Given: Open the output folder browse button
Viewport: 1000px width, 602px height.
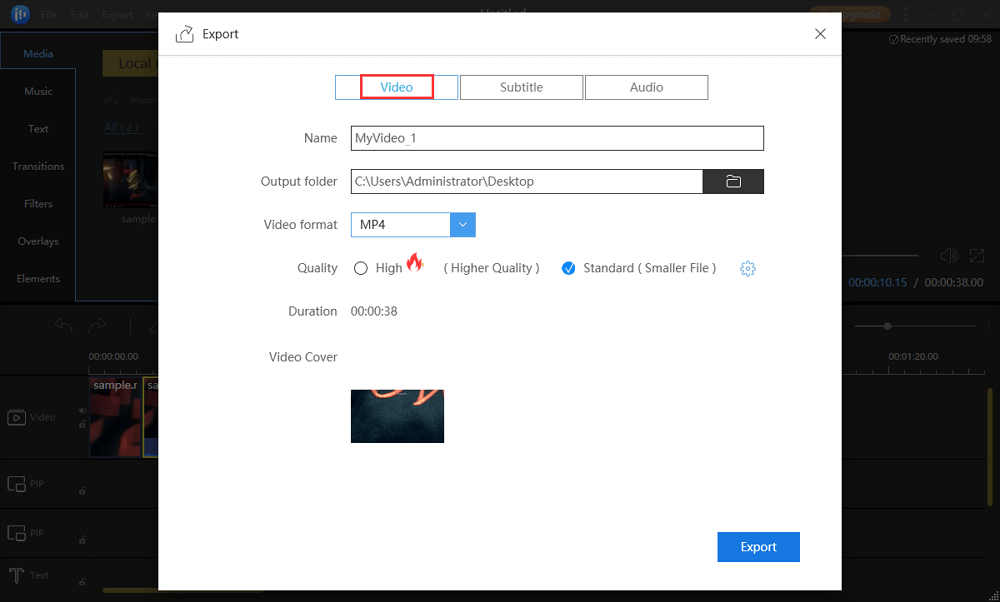Looking at the screenshot, I should click(x=733, y=181).
